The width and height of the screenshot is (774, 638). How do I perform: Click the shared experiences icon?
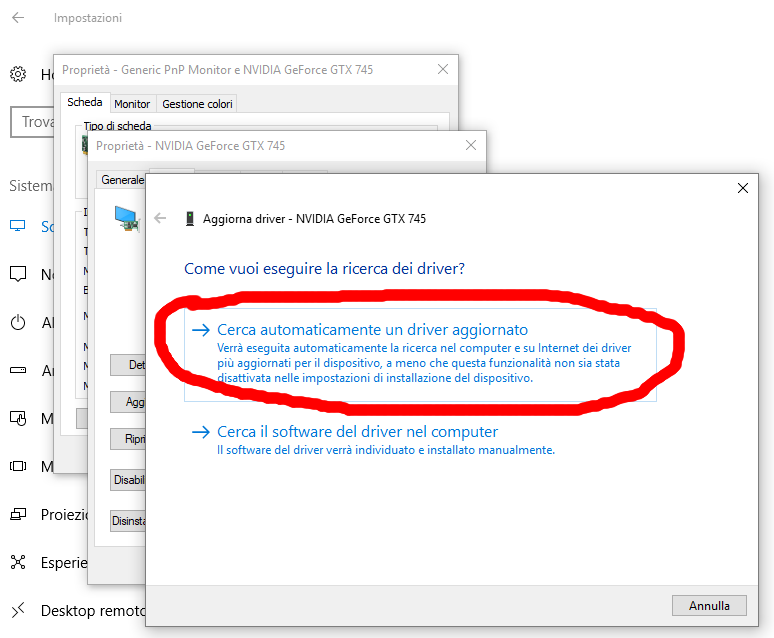point(18,562)
